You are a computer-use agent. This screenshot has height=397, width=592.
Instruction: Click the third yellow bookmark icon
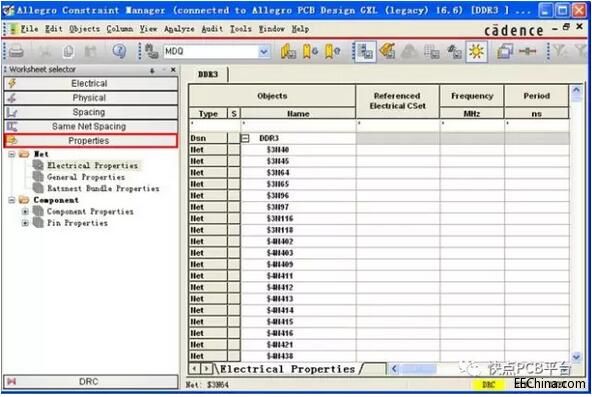tap(332, 51)
